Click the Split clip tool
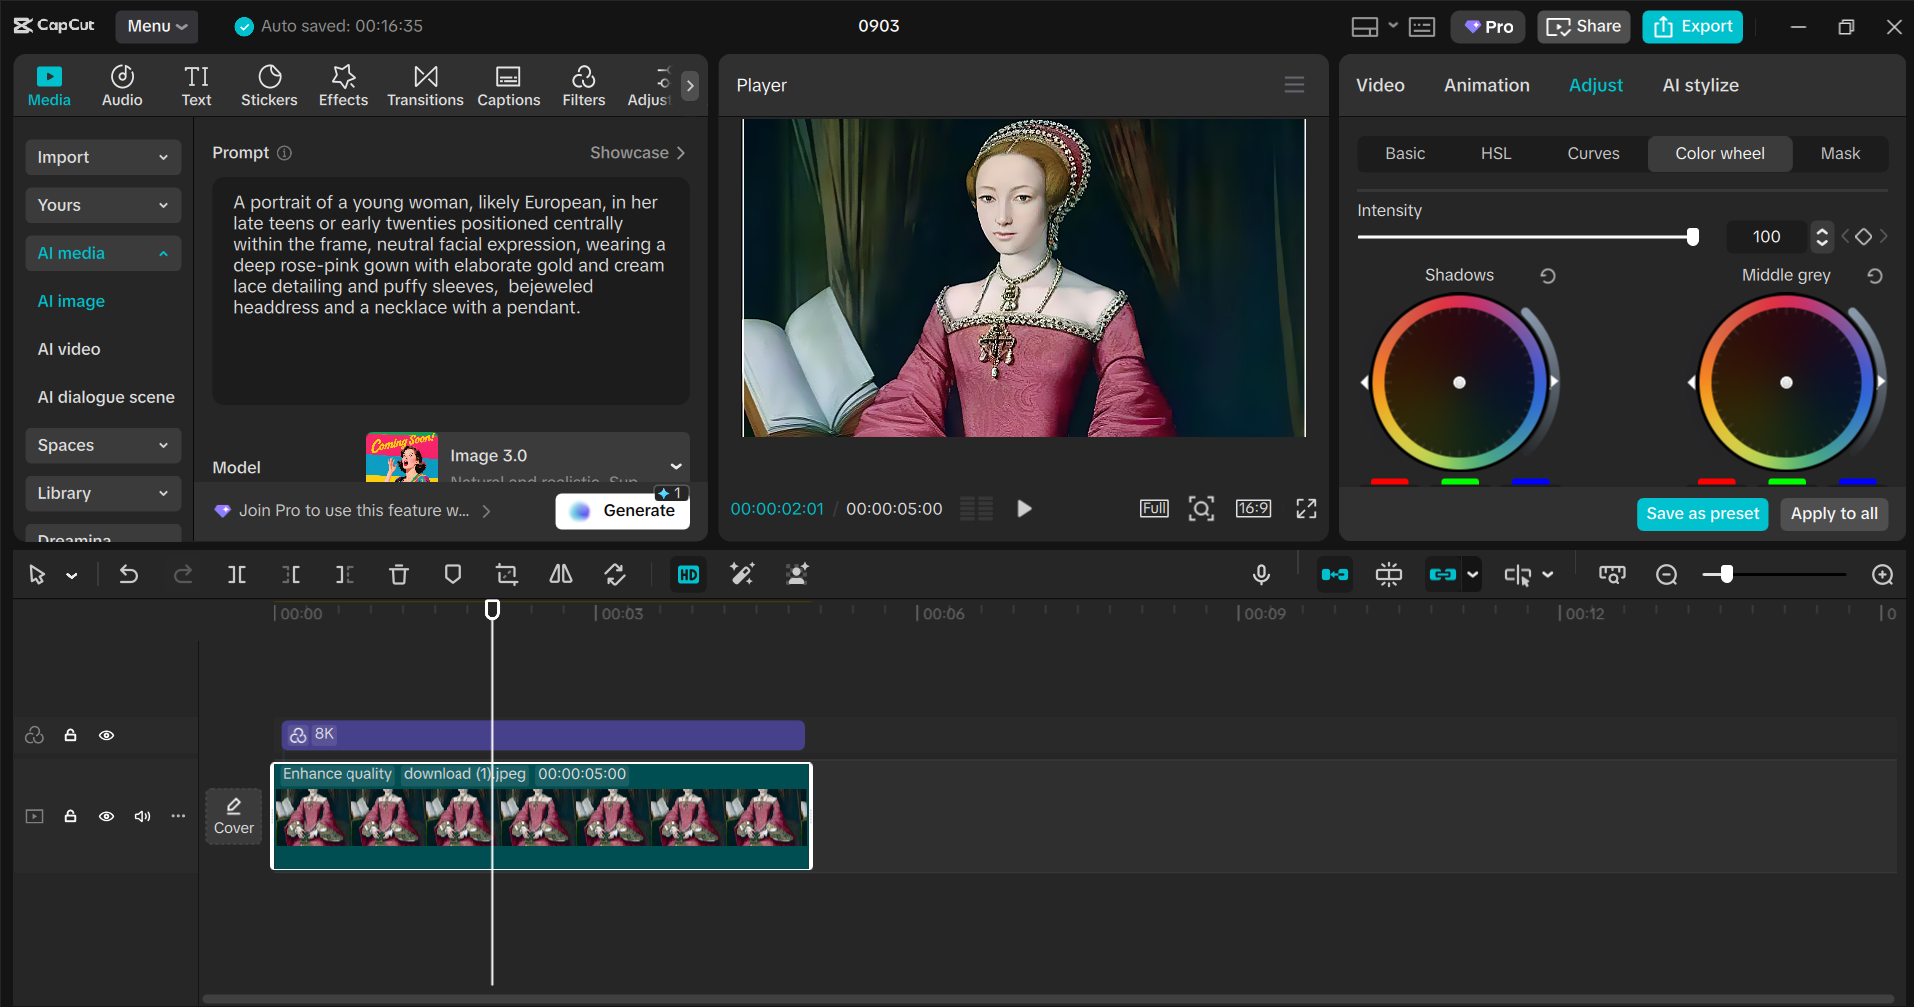This screenshot has height=1007, width=1914. (x=237, y=574)
